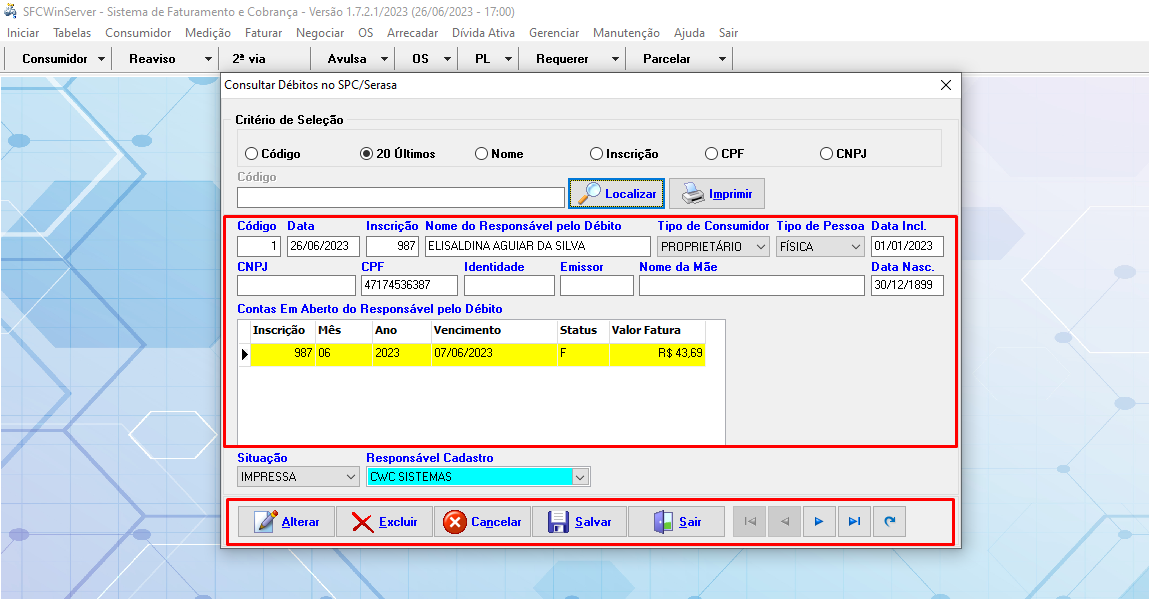The image size is (1149, 599).
Task: Click the Imprimir printer button
Action: [x=716, y=193]
